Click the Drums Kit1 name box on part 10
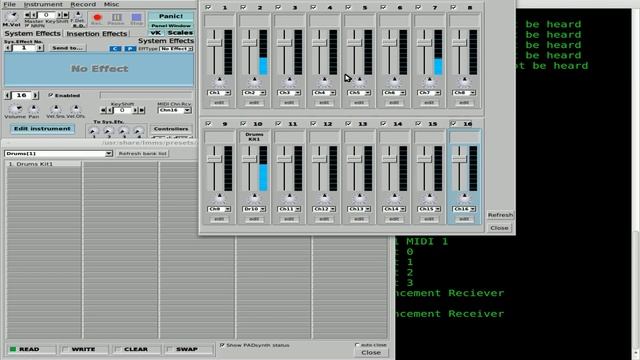640x360 pixels. (254, 137)
